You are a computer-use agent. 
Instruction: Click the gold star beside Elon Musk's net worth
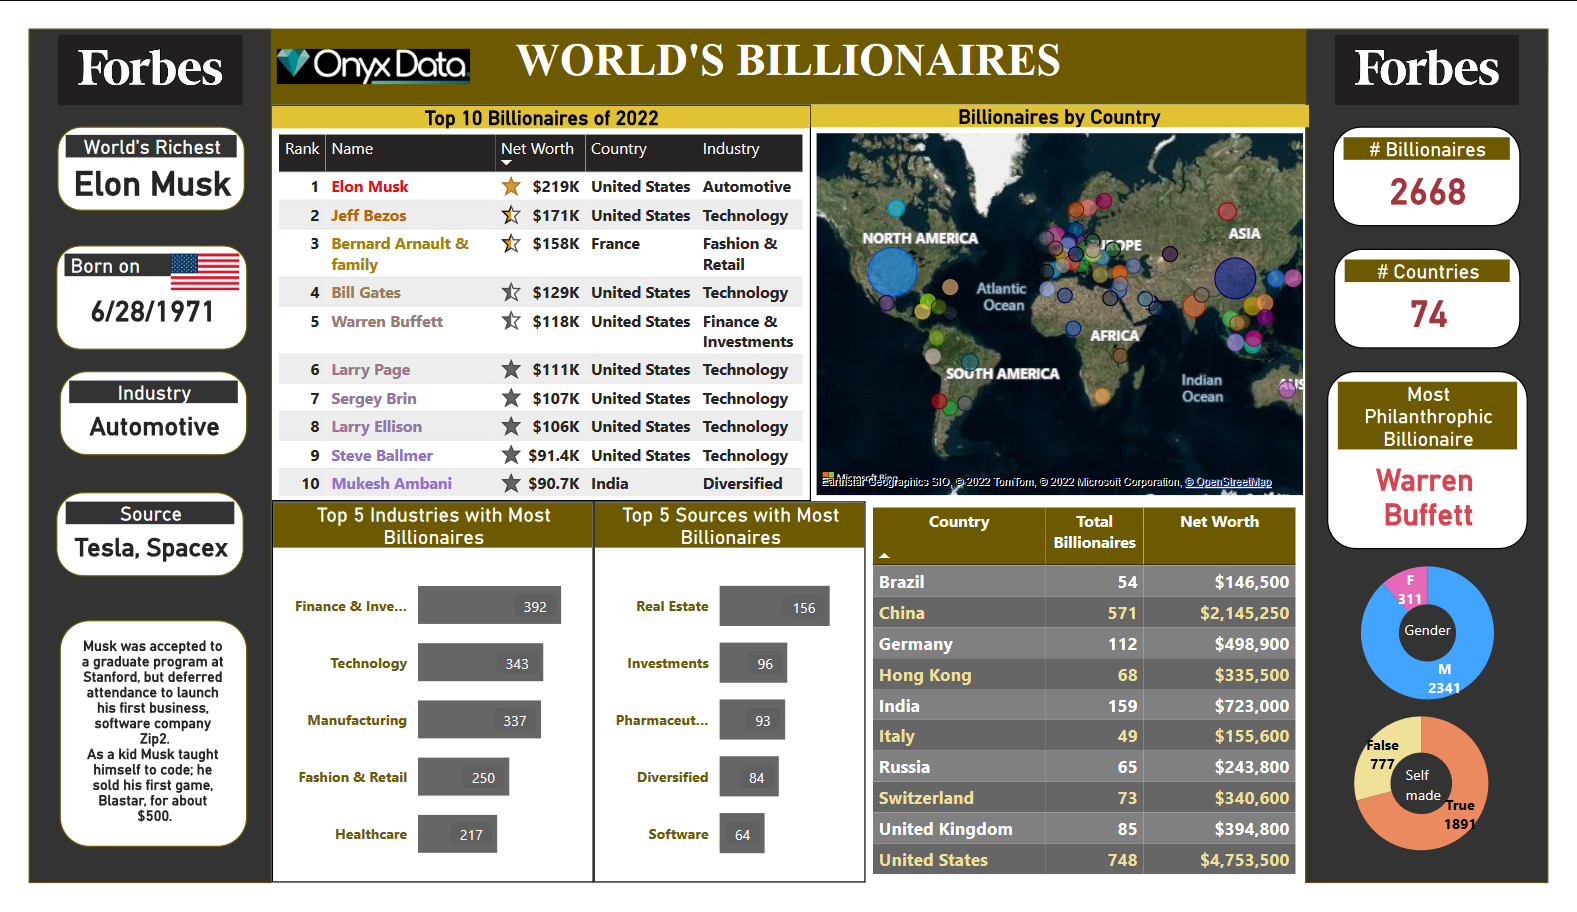(511, 187)
